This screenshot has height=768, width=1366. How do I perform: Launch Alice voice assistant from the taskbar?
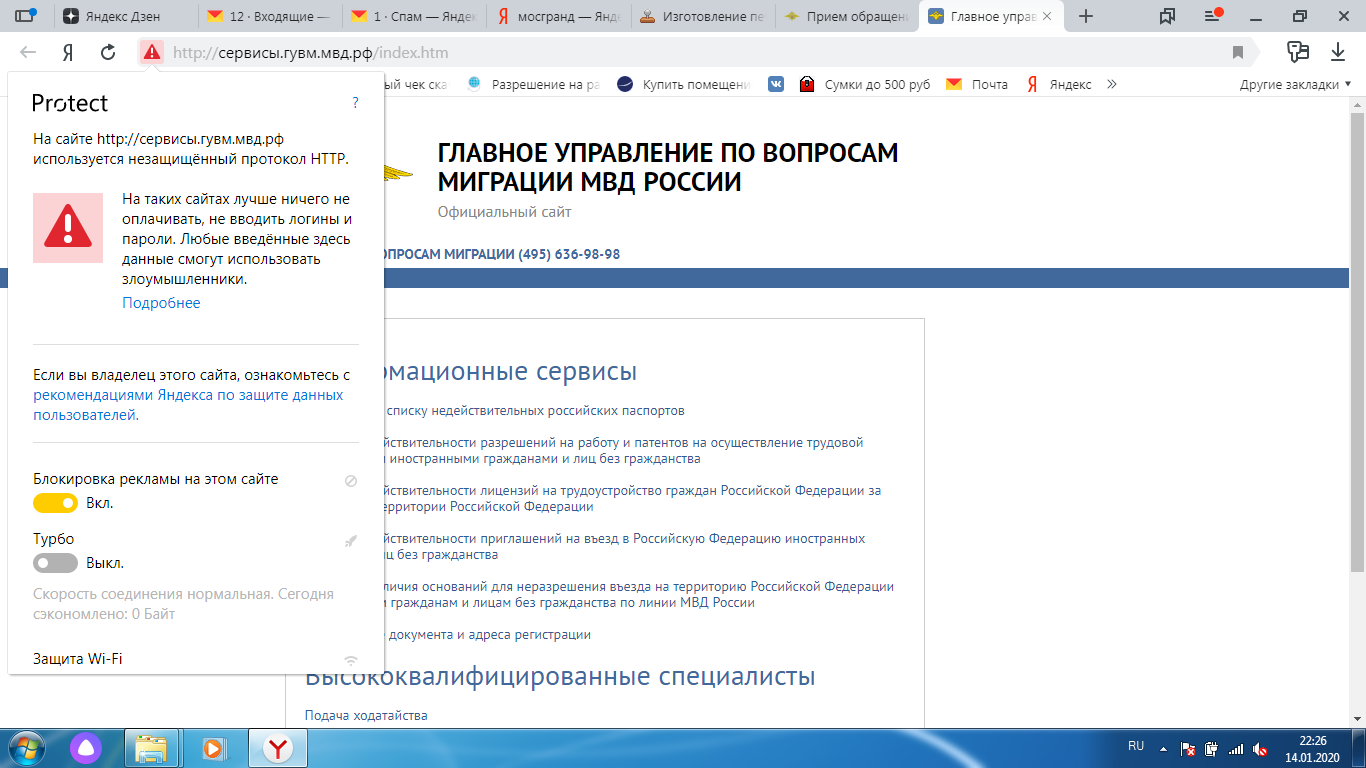(x=86, y=747)
